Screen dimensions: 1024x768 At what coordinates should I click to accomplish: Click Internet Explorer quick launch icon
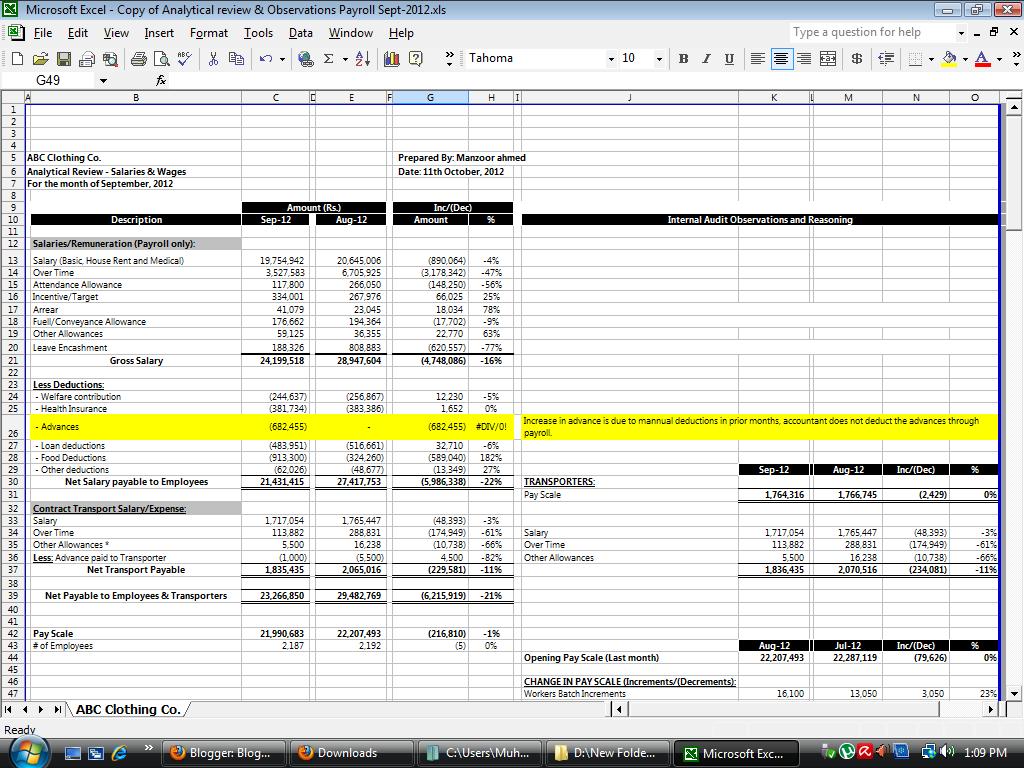tap(120, 753)
